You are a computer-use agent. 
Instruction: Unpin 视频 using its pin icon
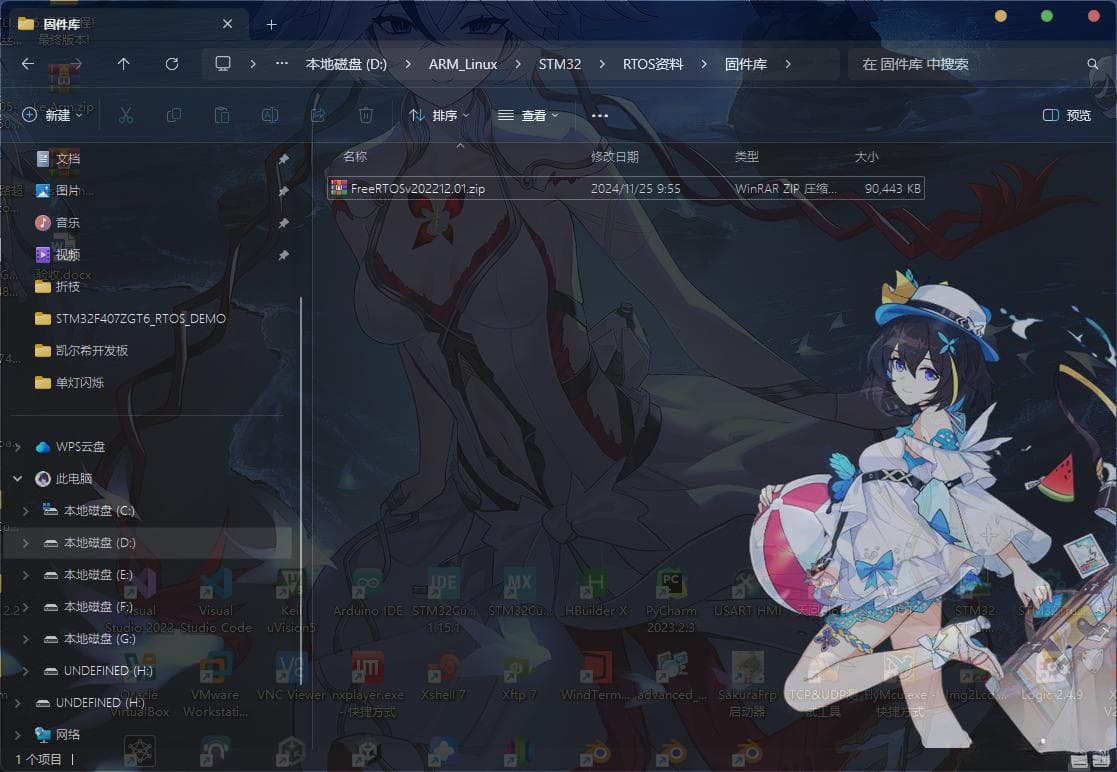click(284, 255)
